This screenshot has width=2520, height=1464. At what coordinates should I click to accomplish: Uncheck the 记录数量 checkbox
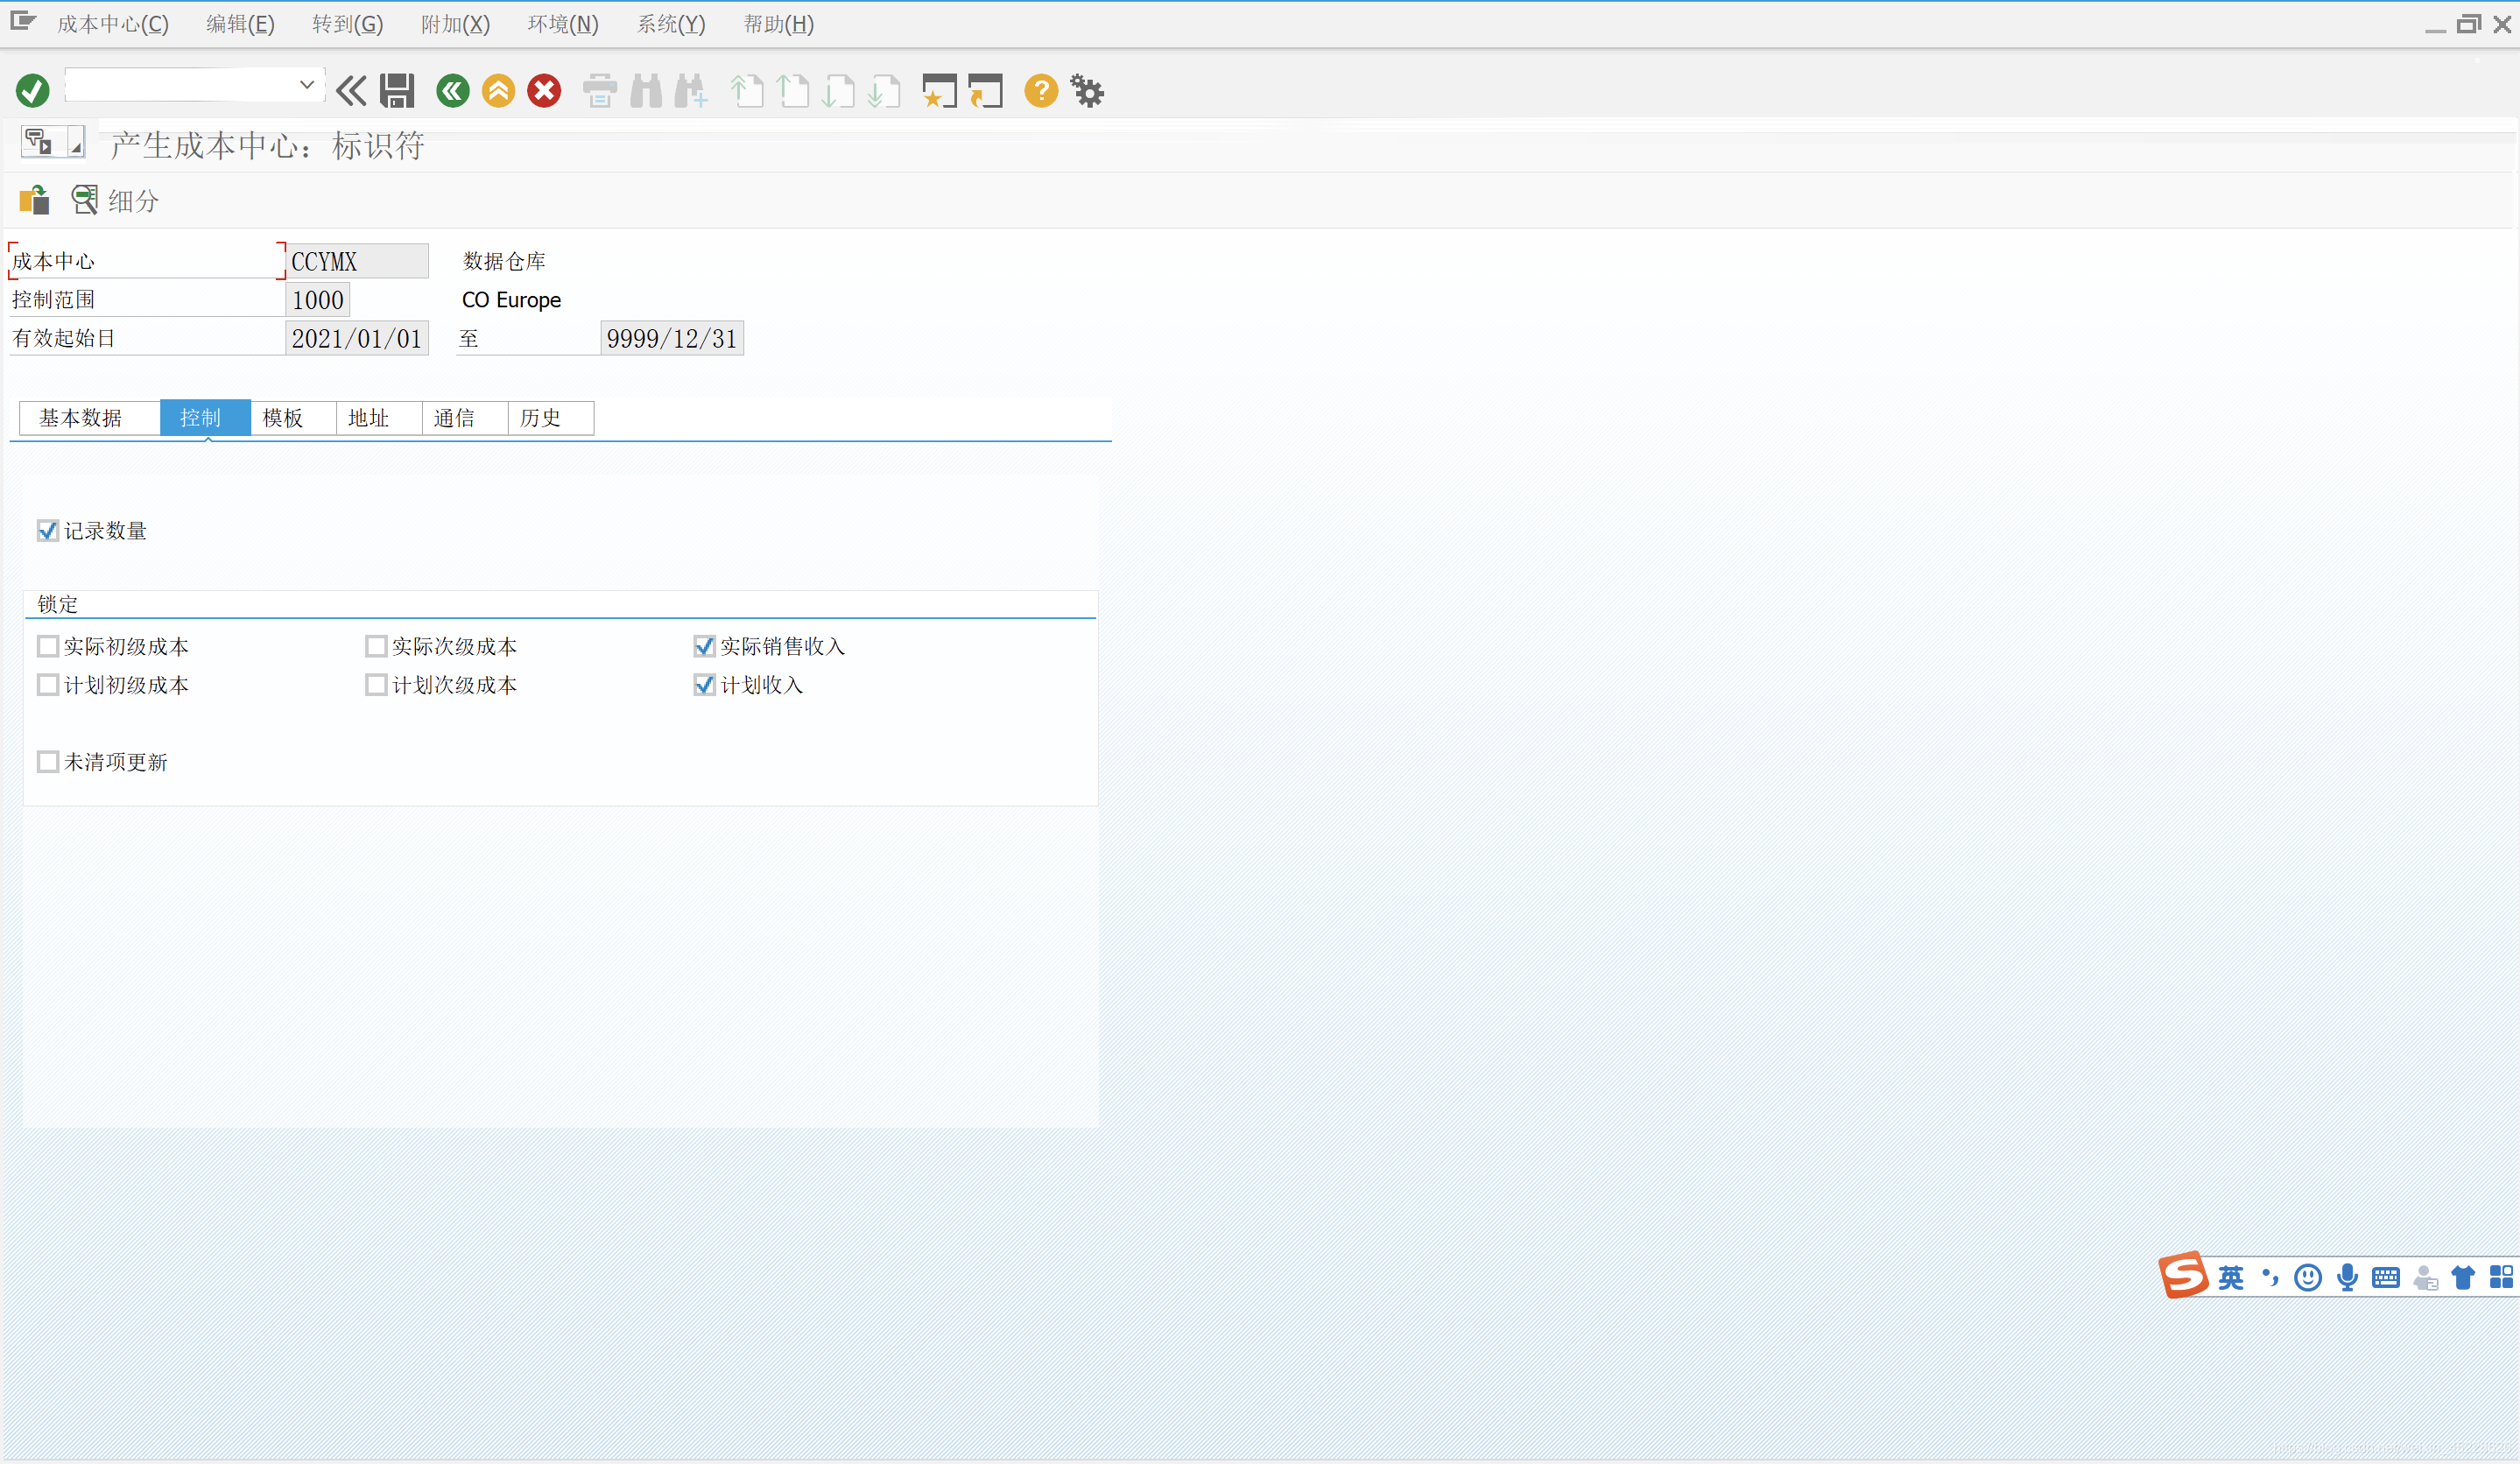pos(47,530)
